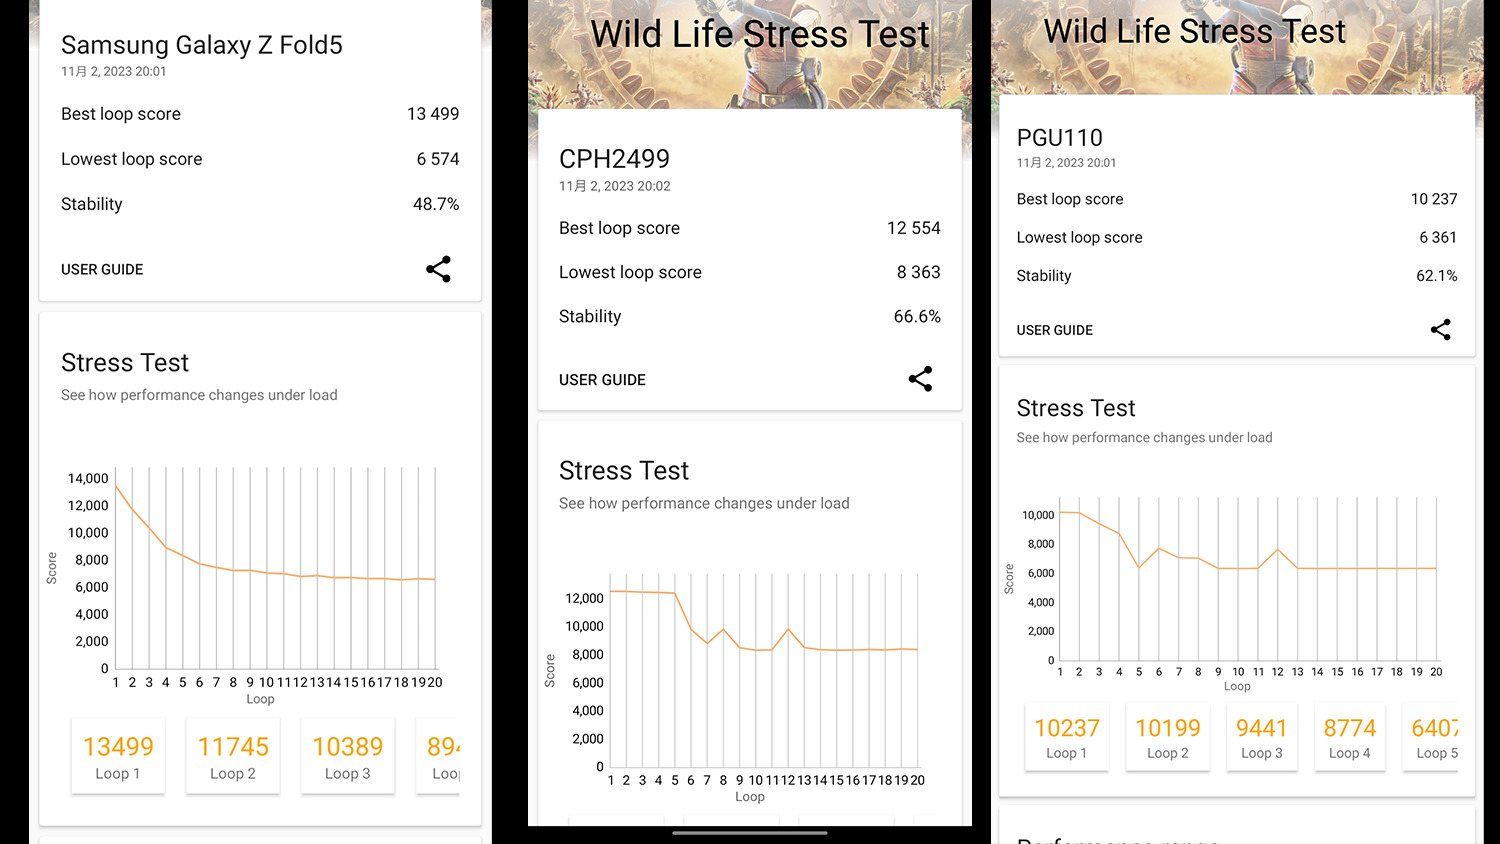Select Loop 1 tile showing 10237
The width and height of the screenshot is (1500, 844).
(x=1066, y=738)
